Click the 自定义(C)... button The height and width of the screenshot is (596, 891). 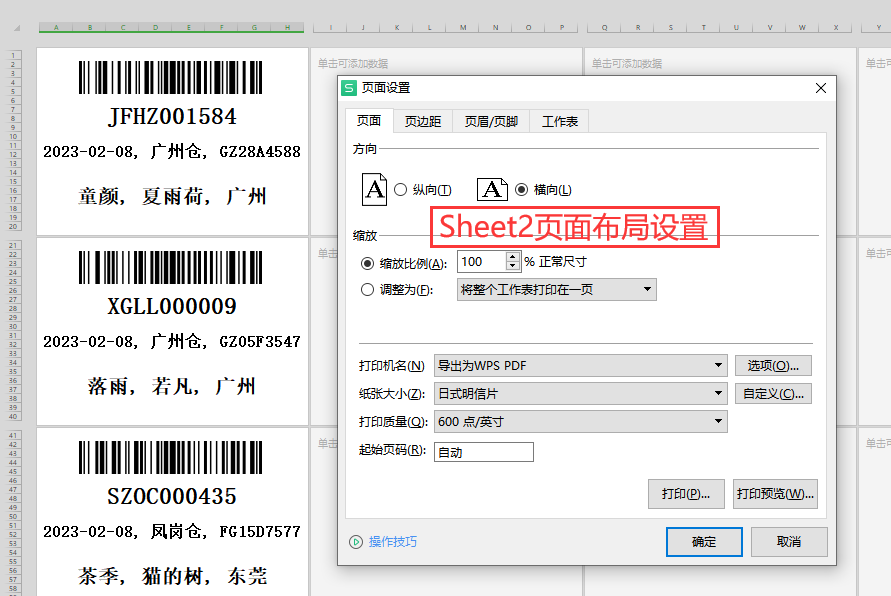773,393
